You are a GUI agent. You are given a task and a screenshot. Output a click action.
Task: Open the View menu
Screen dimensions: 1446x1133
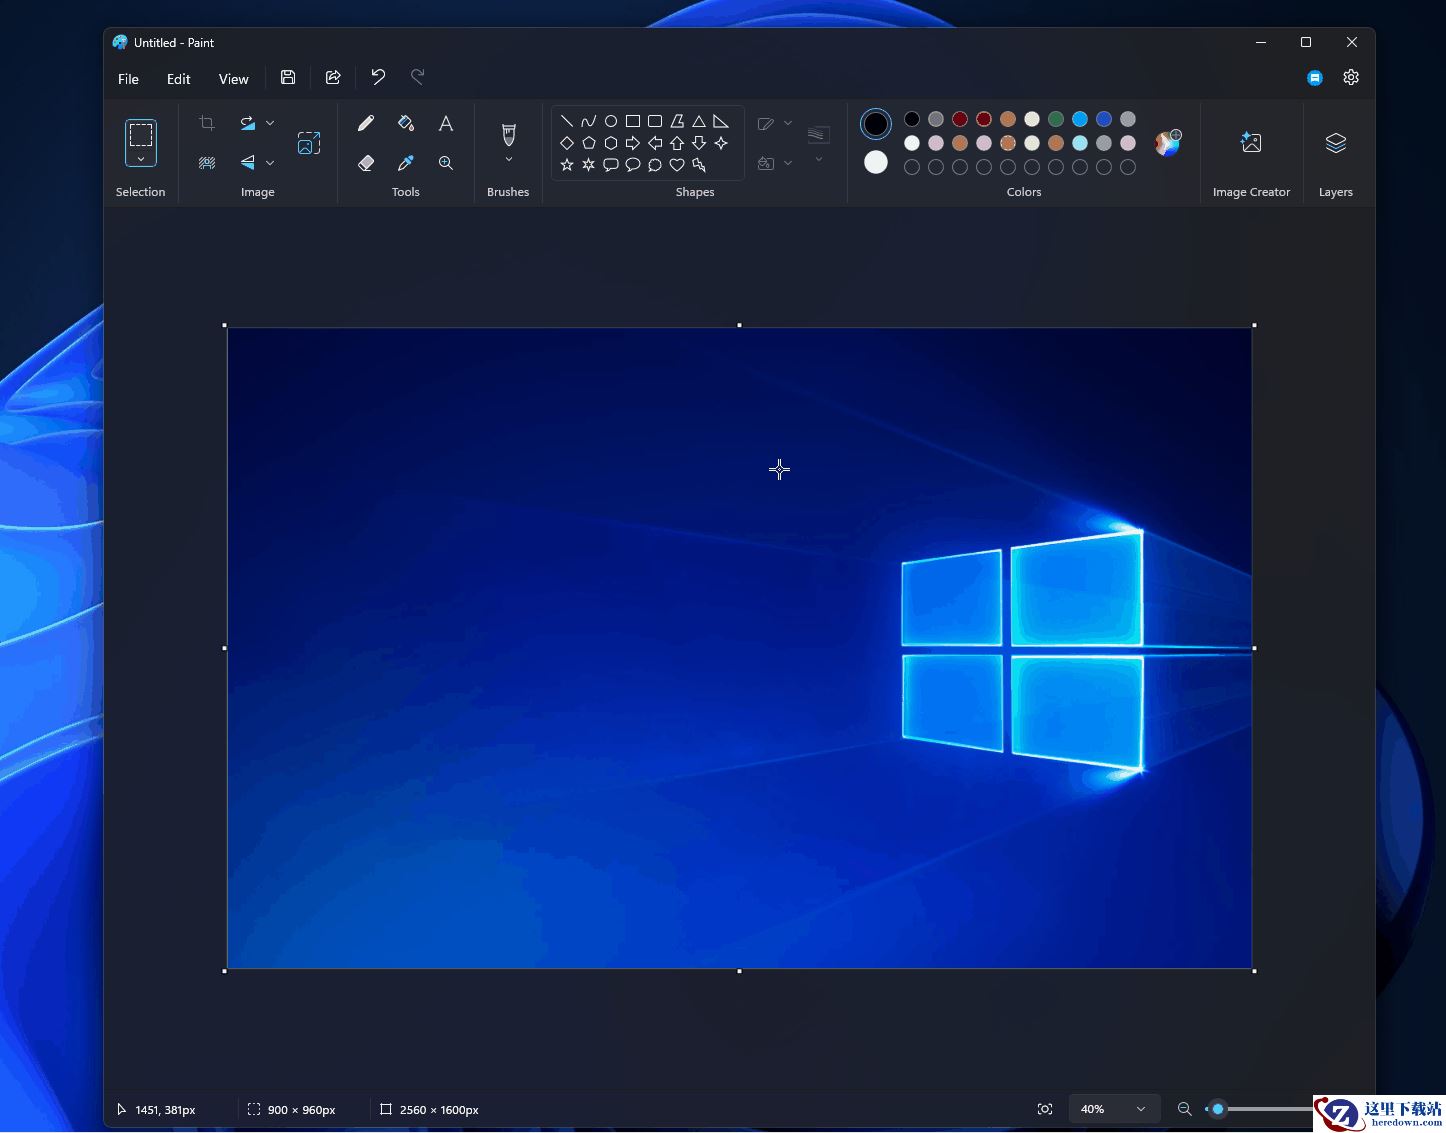pyautogui.click(x=234, y=79)
